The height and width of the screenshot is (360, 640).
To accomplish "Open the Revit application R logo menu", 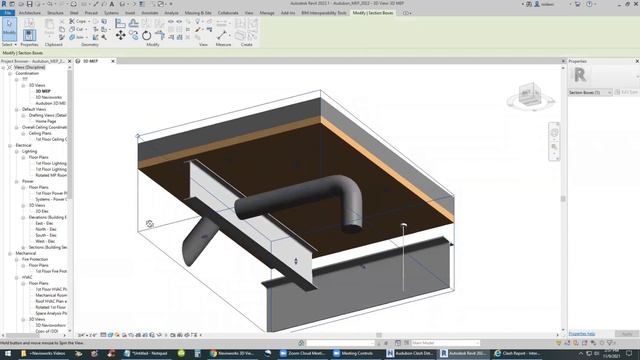I will (x=4, y=4).
